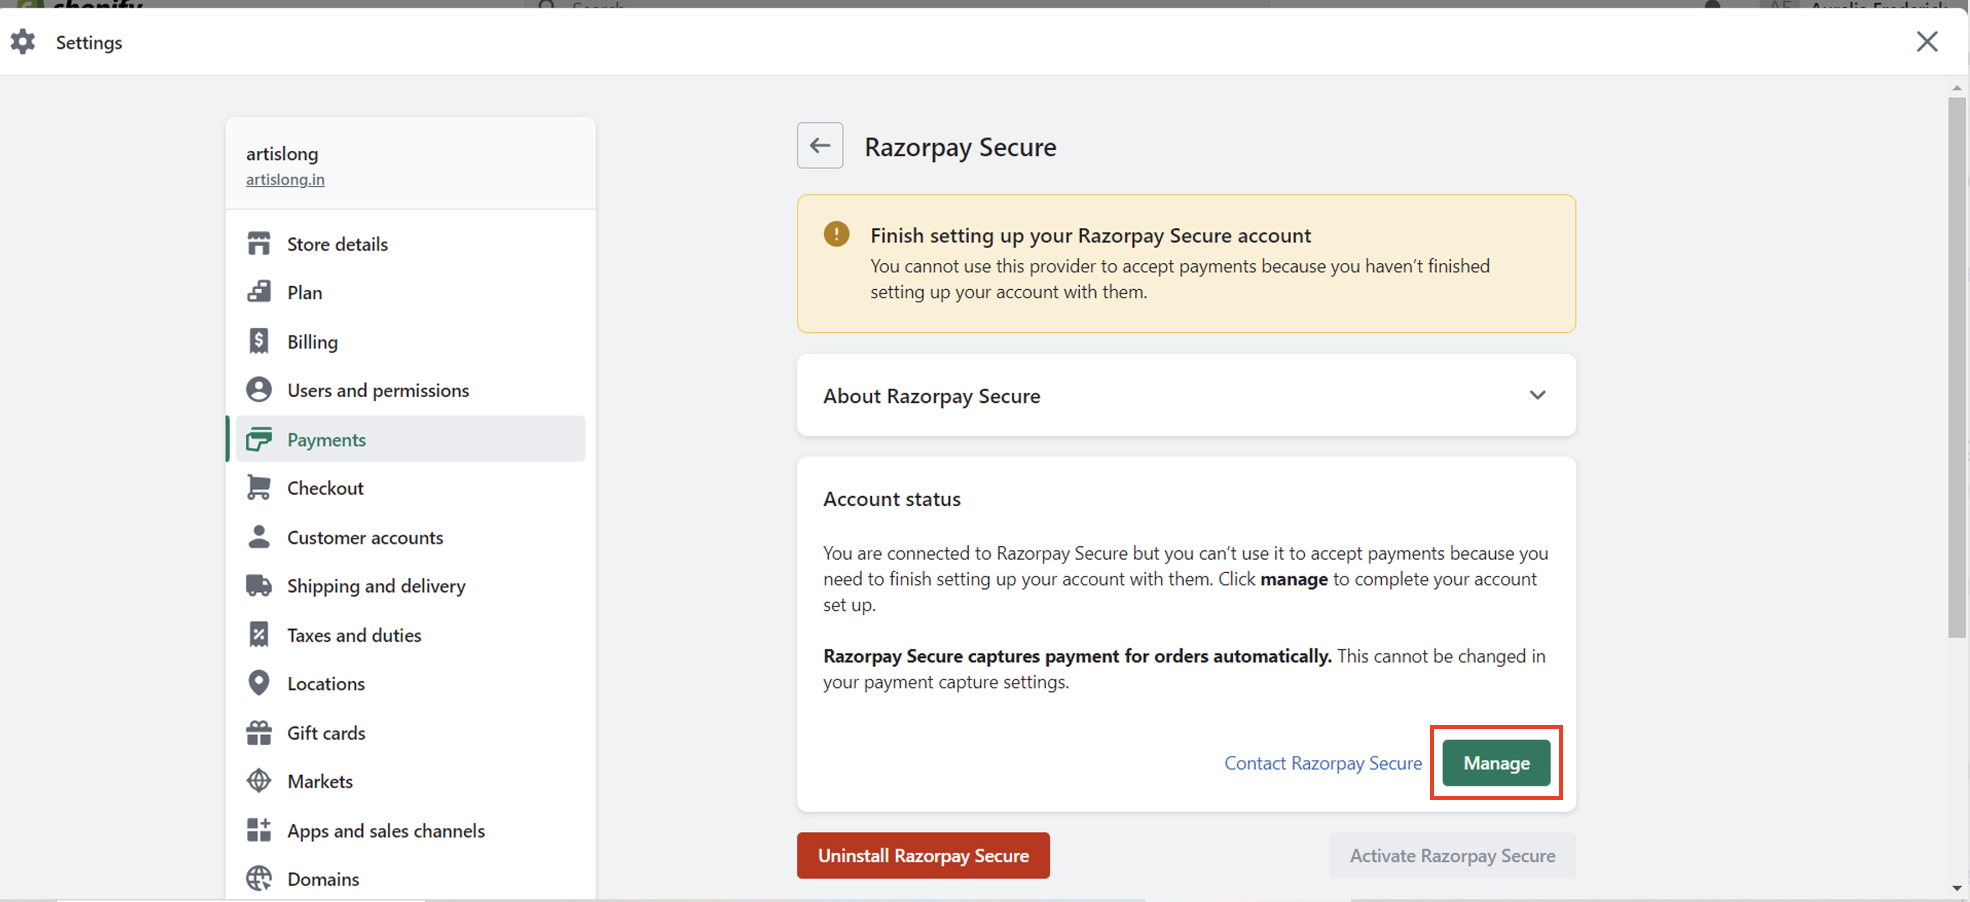Viewport: 1970px width, 902px height.
Task: Open the Plan settings page
Action: (408, 292)
